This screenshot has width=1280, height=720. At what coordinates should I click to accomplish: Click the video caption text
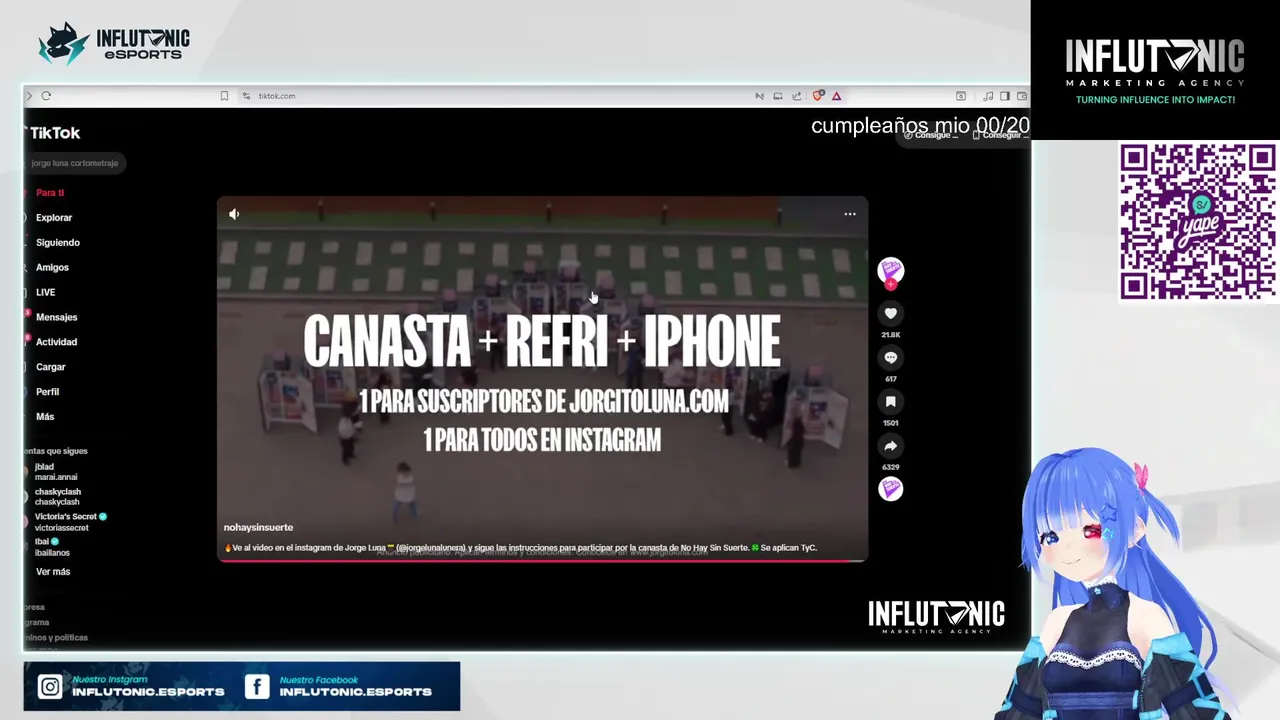(x=520, y=548)
